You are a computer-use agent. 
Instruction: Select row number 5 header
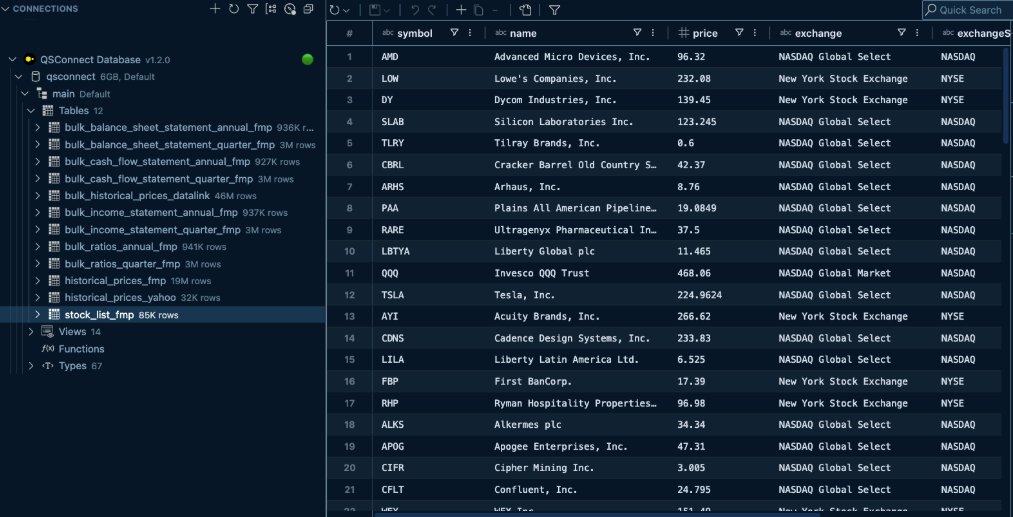coord(350,143)
